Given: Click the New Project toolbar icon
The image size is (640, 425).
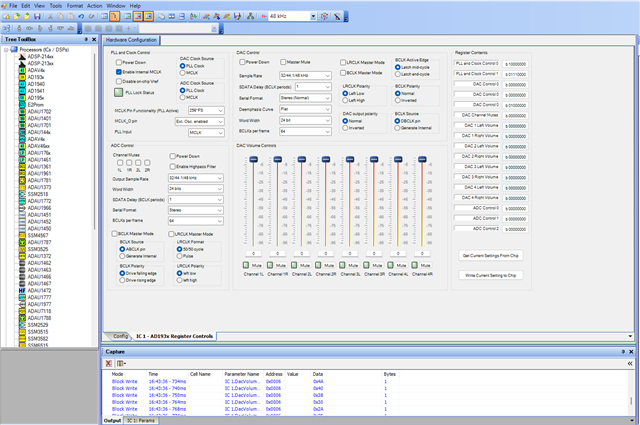Looking at the screenshot, I should click(7, 16).
